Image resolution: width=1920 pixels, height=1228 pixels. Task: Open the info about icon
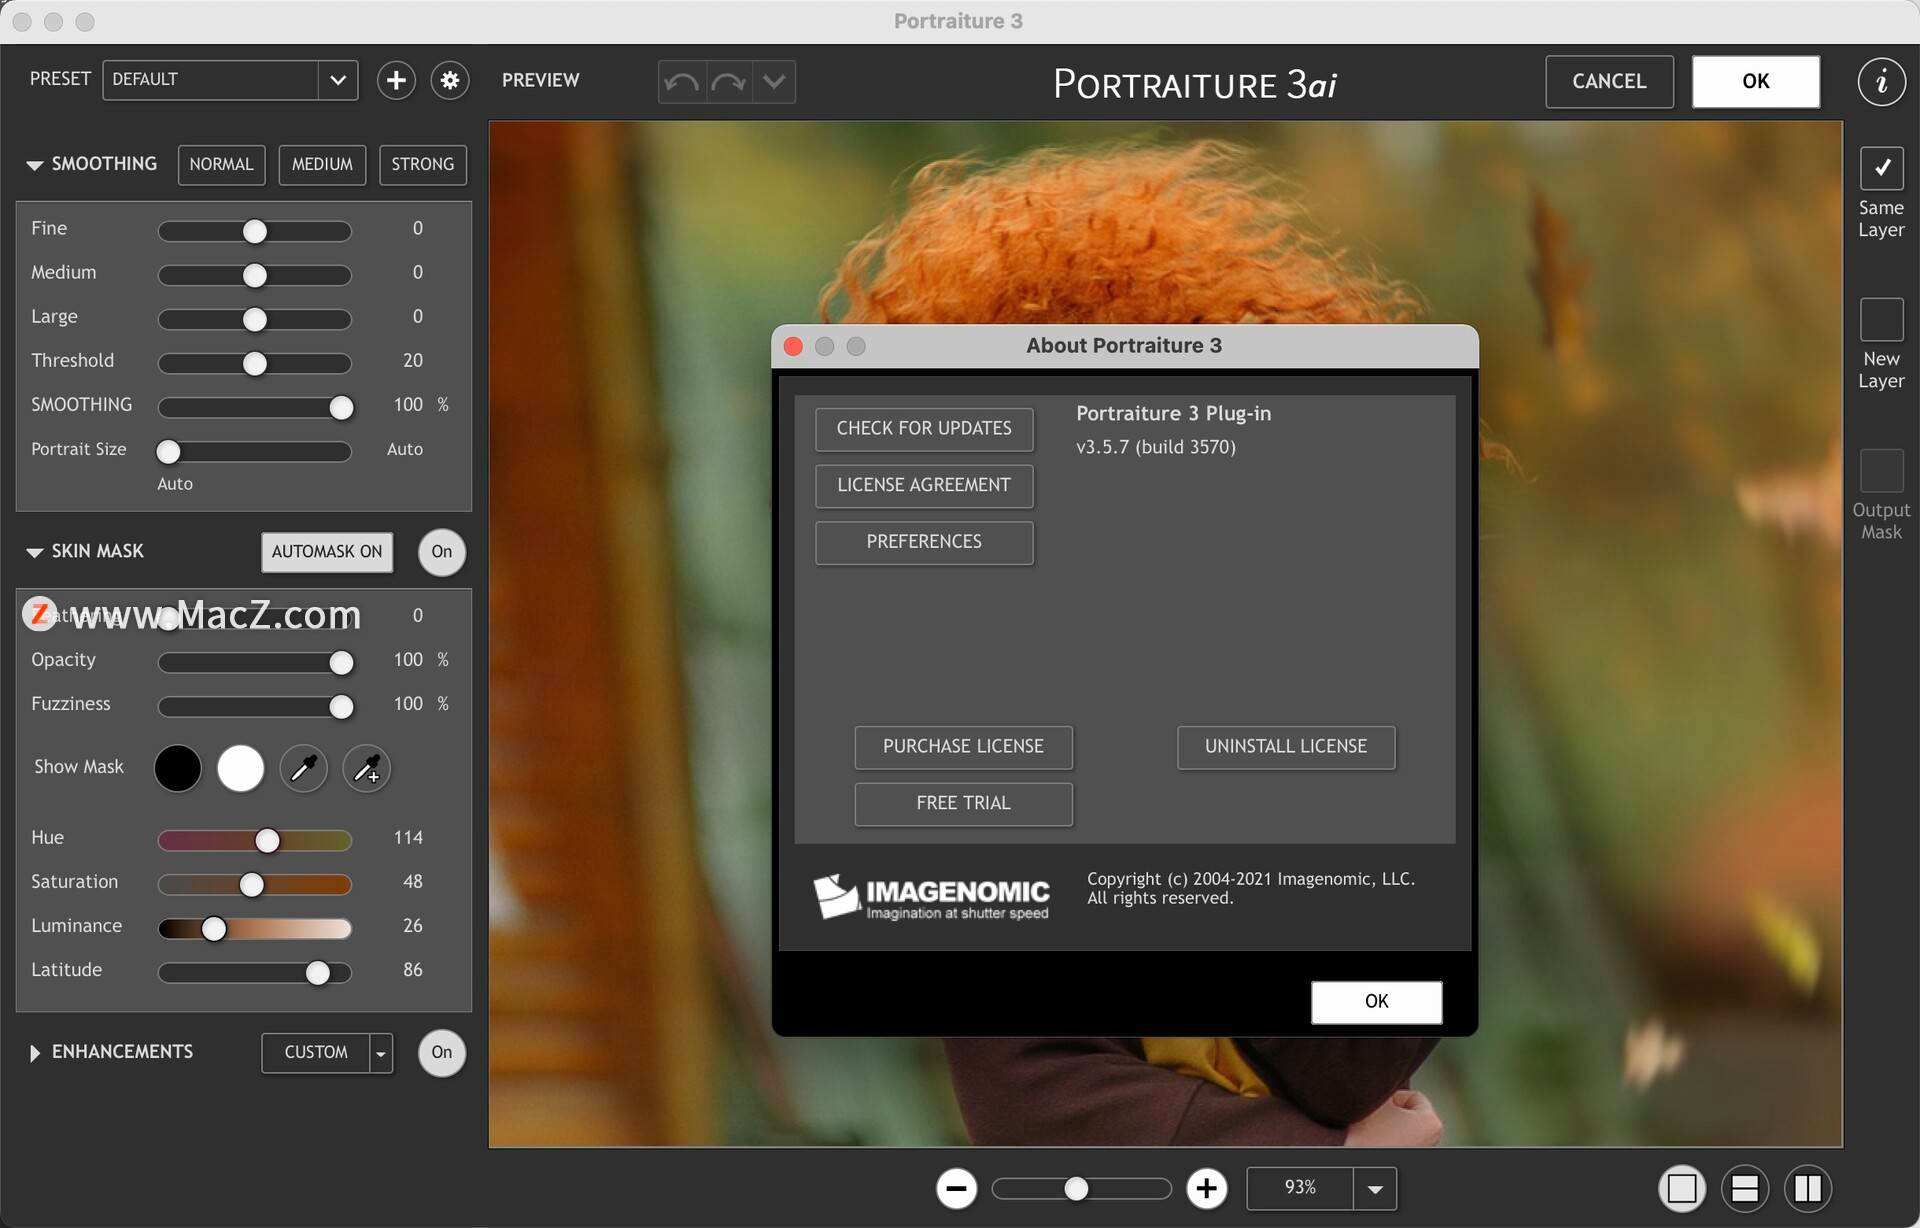pyautogui.click(x=1881, y=80)
